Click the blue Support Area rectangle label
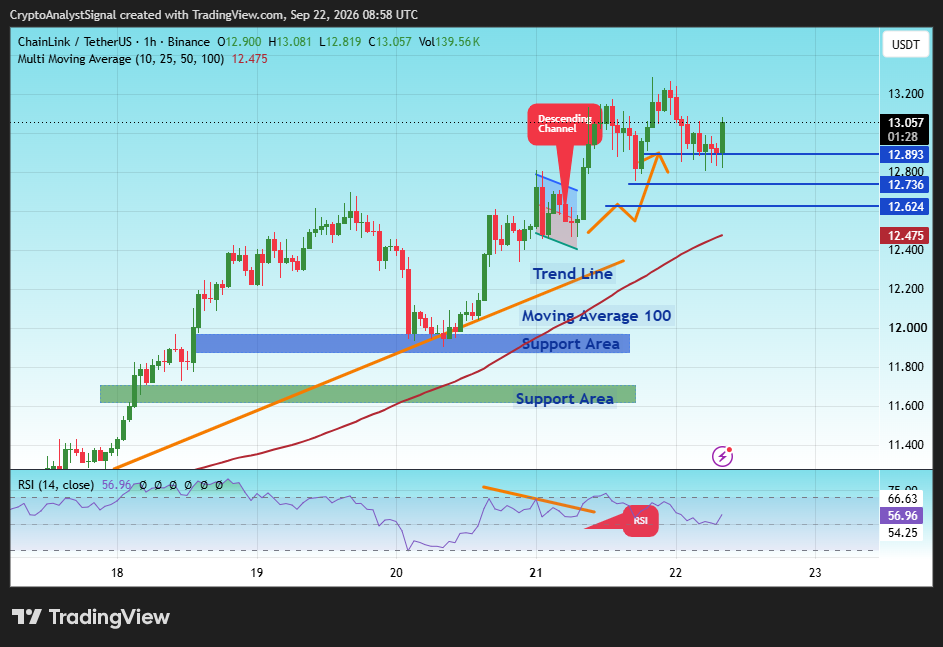Viewport: 943px width, 647px height. [x=570, y=344]
